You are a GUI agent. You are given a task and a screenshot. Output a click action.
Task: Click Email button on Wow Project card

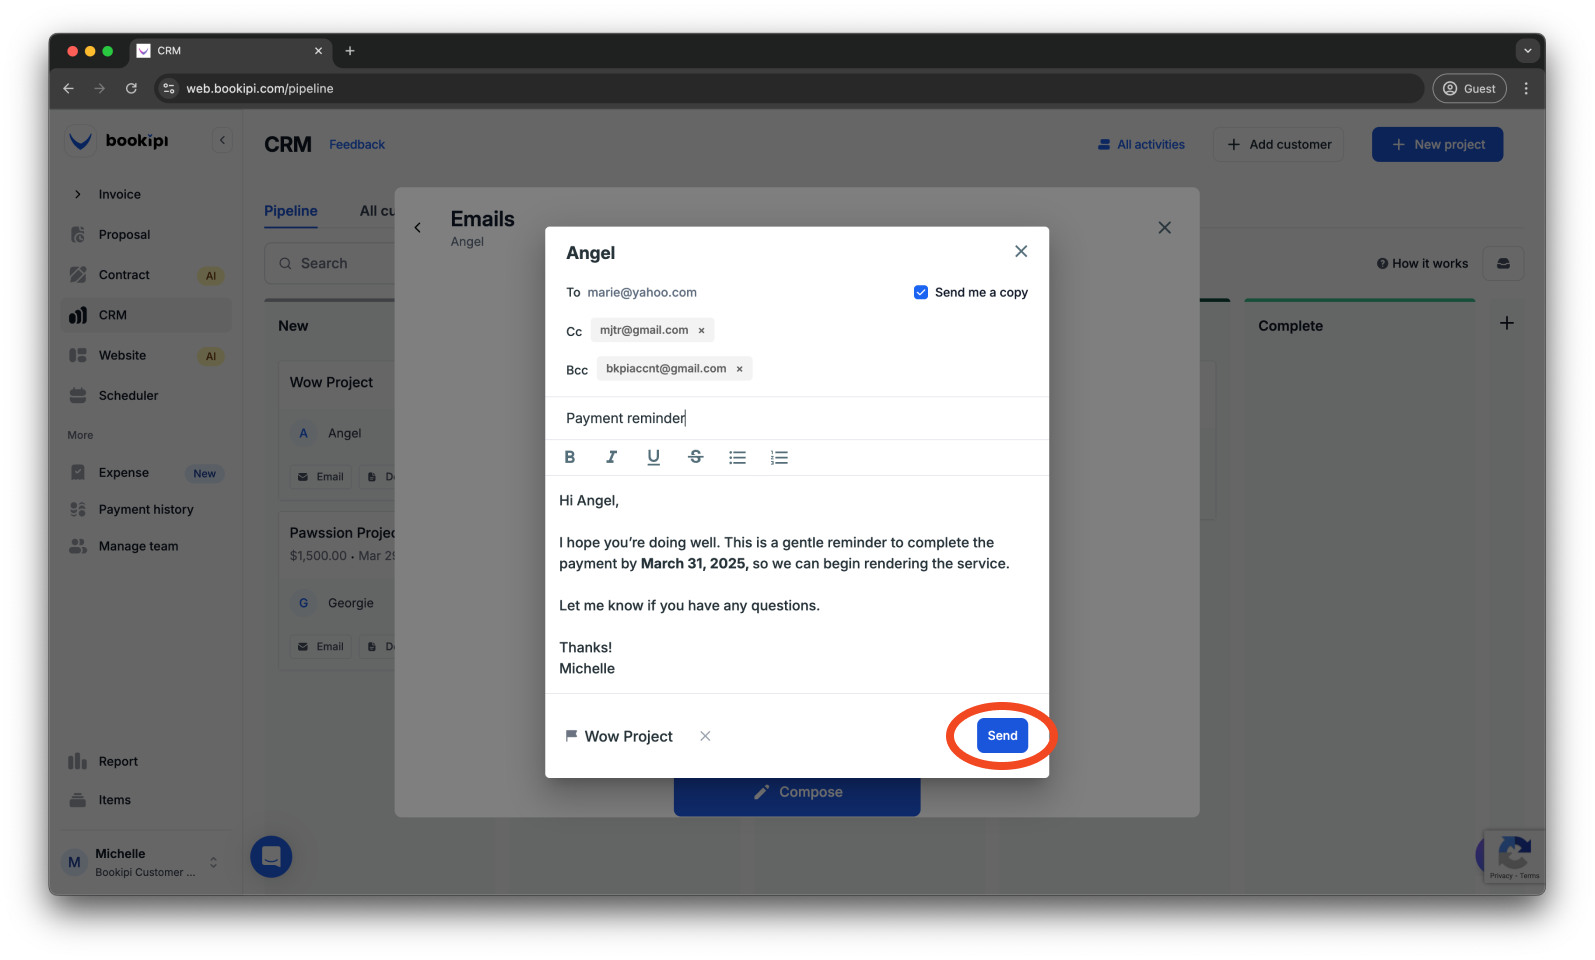pos(320,477)
